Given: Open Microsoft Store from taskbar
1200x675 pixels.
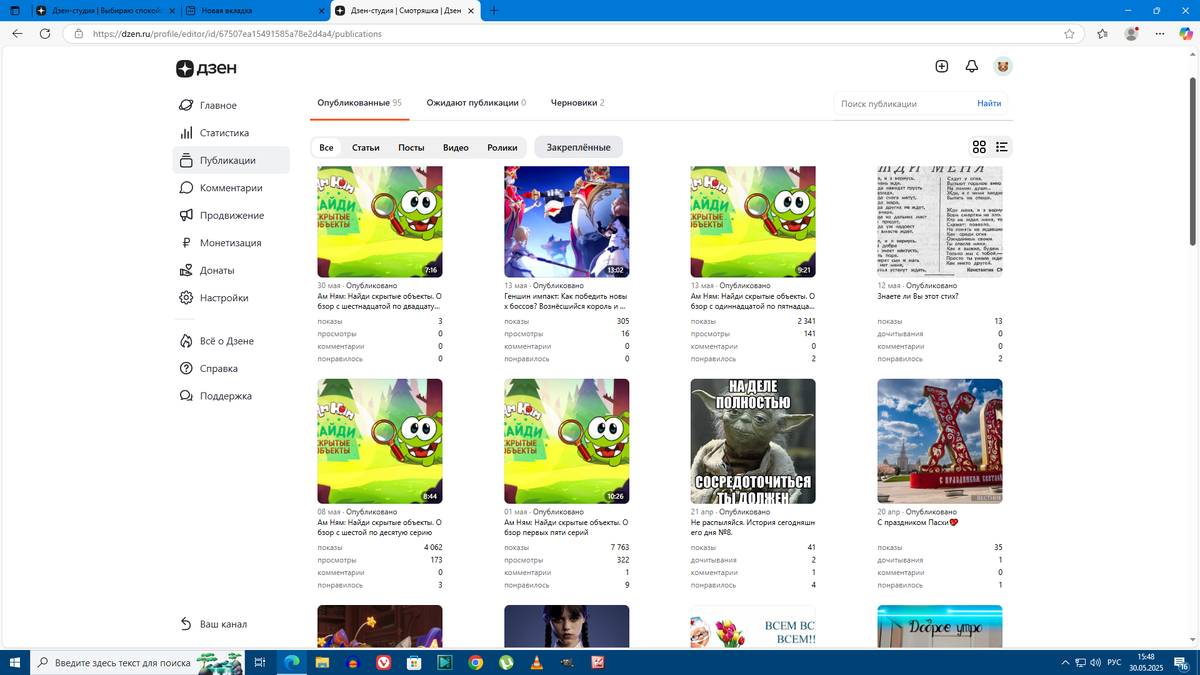Looking at the screenshot, I should tap(414, 662).
